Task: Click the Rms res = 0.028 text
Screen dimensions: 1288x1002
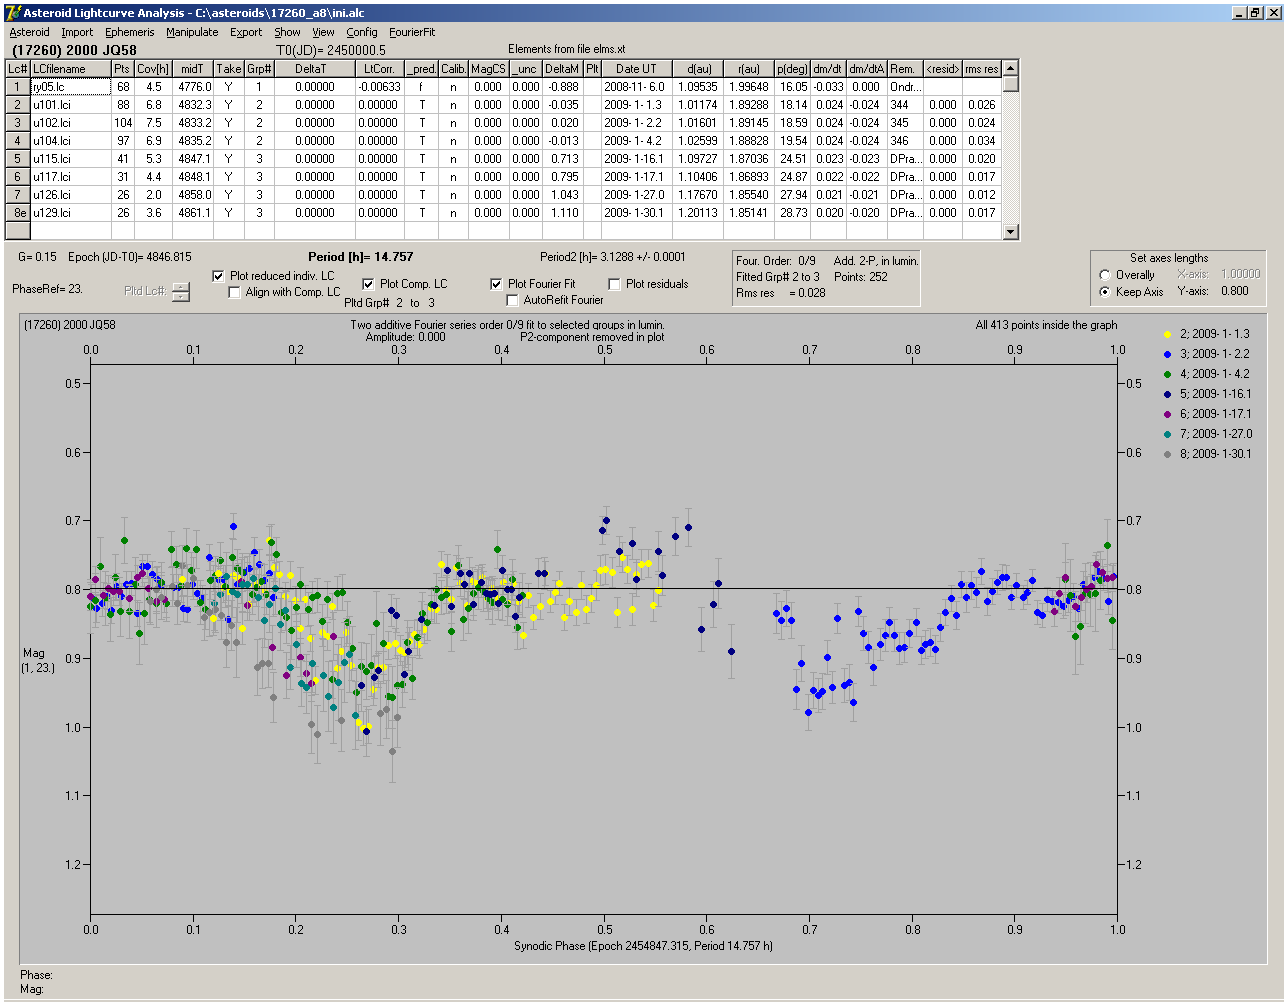Action: point(782,293)
